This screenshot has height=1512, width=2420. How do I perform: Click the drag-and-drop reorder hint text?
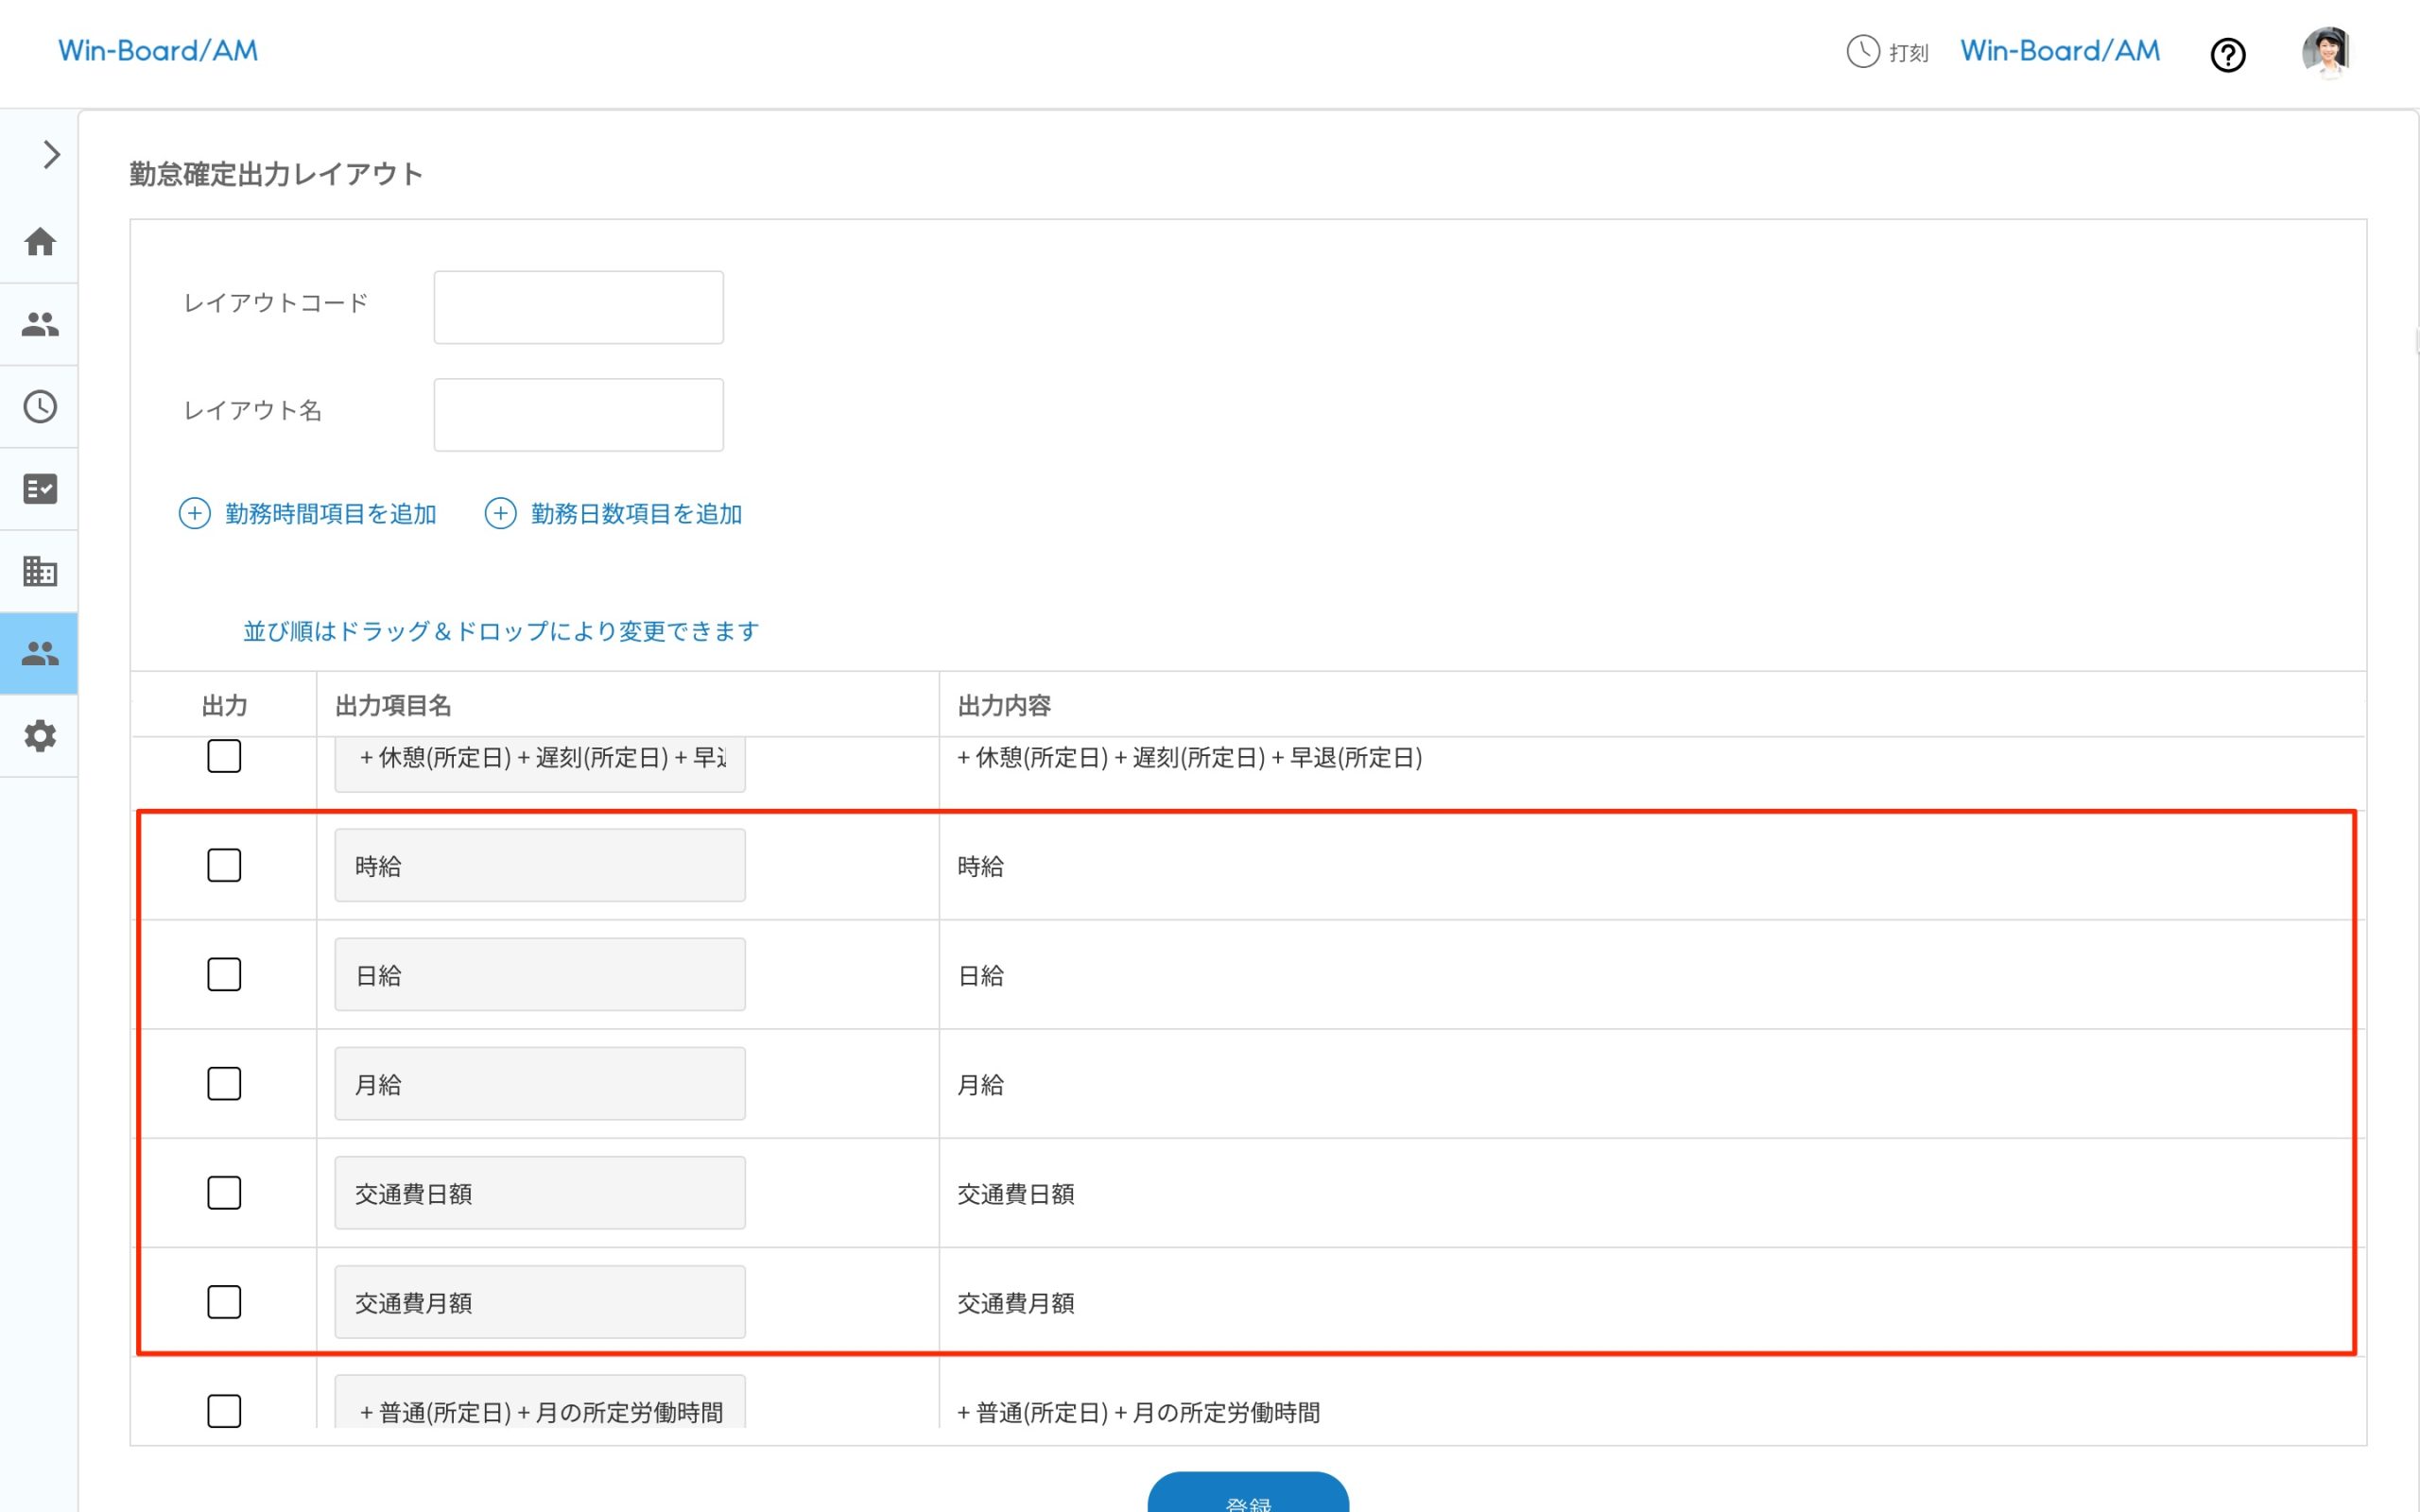click(498, 631)
